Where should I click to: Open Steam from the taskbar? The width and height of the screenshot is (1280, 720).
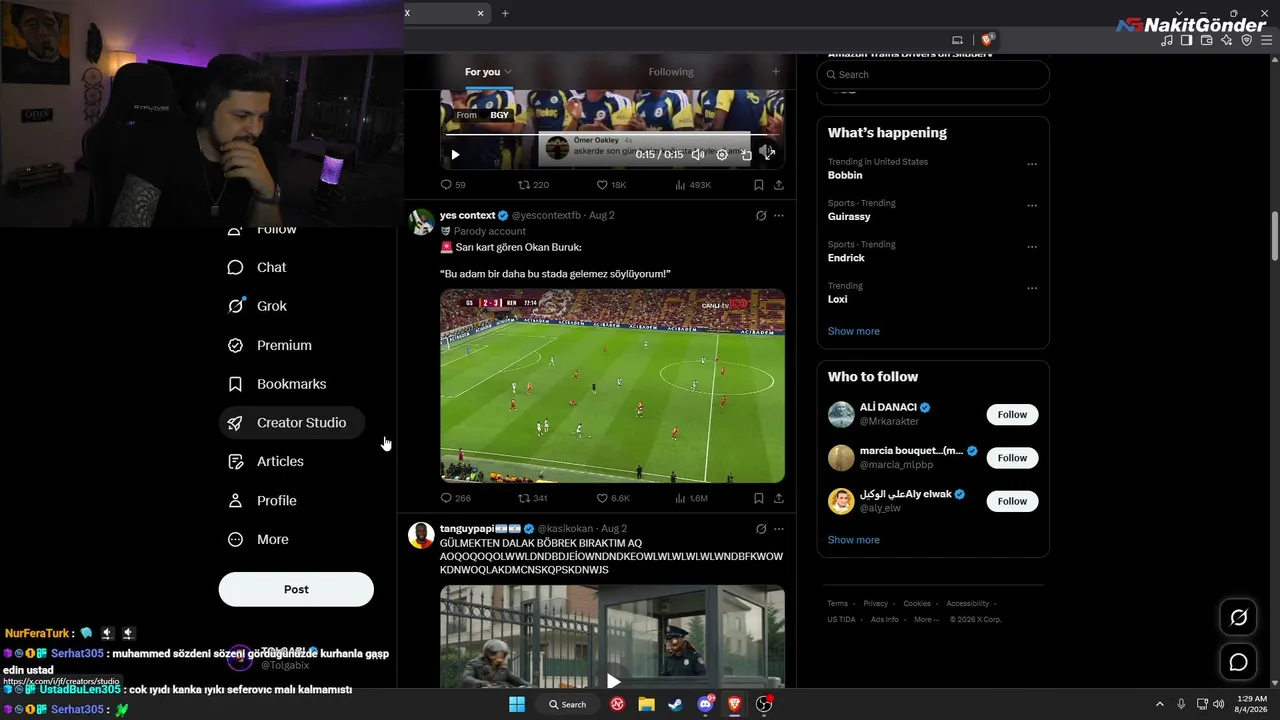tap(675, 704)
